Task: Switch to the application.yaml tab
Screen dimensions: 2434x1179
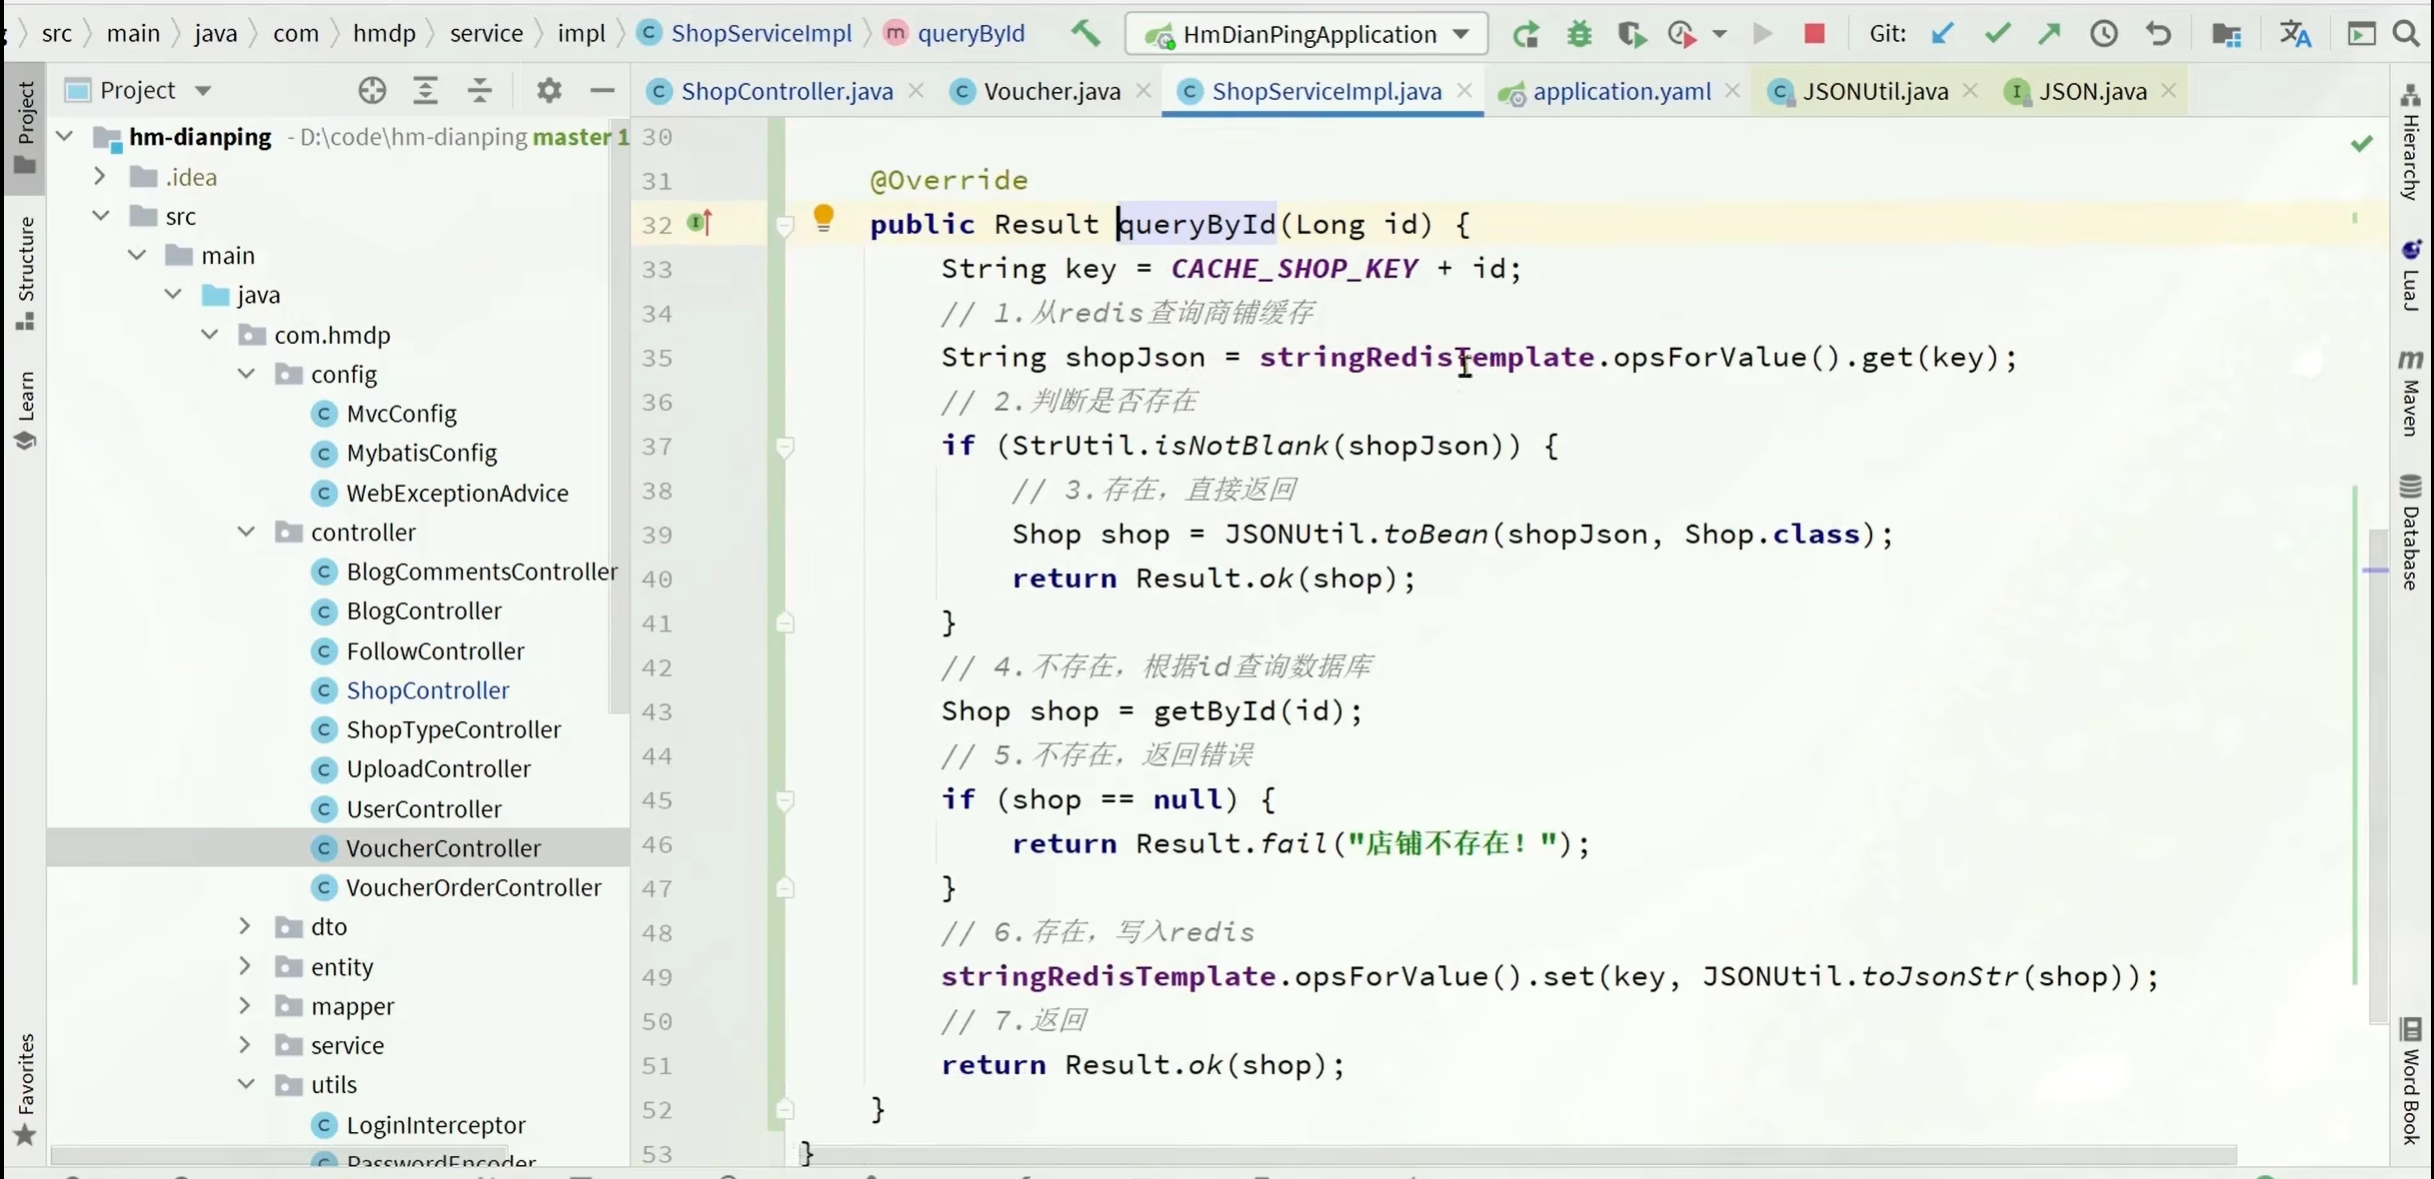Action: pos(1621,91)
